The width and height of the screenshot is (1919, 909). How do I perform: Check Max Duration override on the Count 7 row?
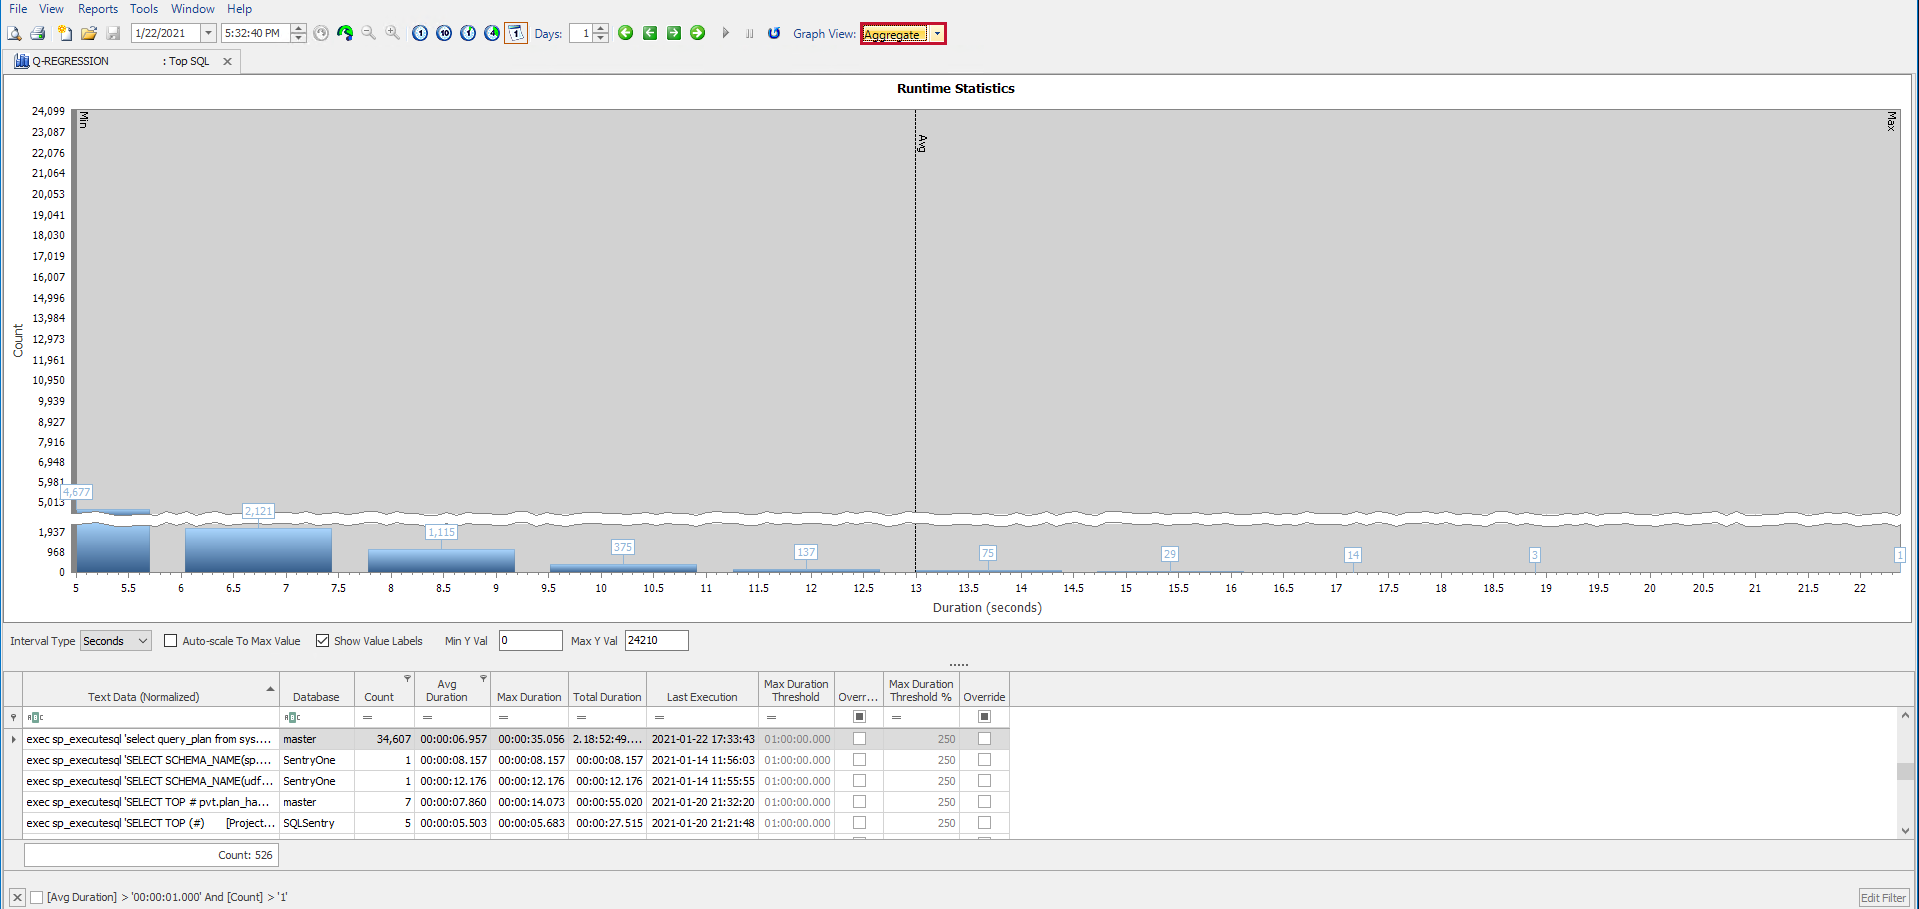coord(859,802)
